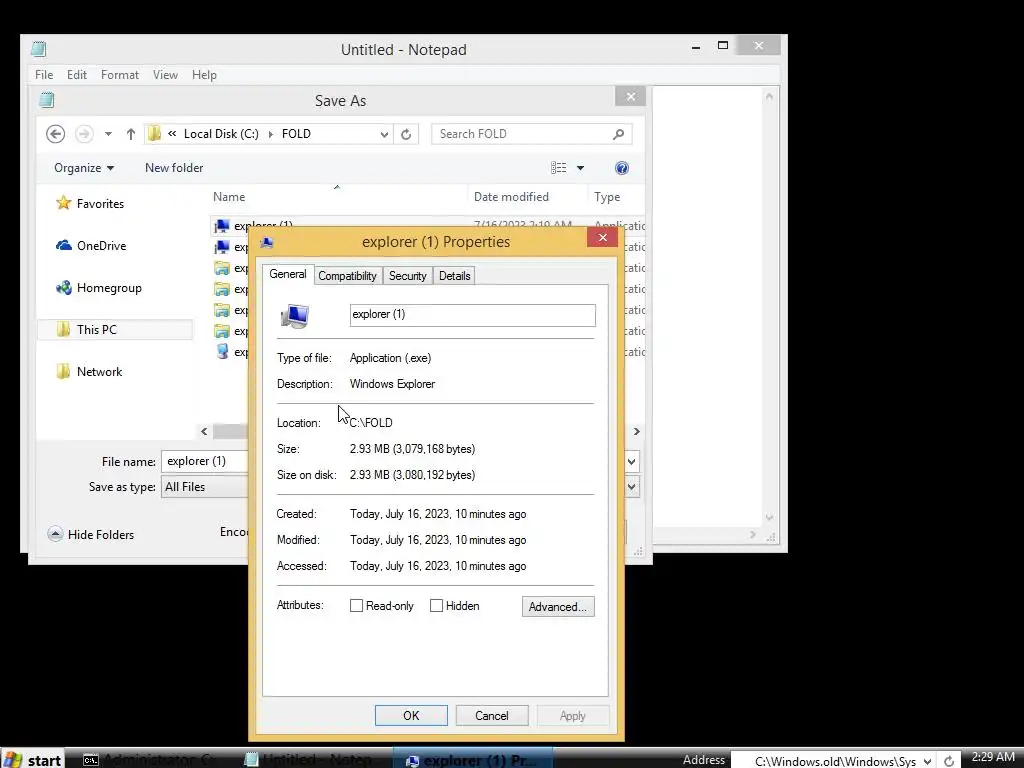
Task: Click the Hide Folders toggle
Action: pyautogui.click(x=91, y=534)
